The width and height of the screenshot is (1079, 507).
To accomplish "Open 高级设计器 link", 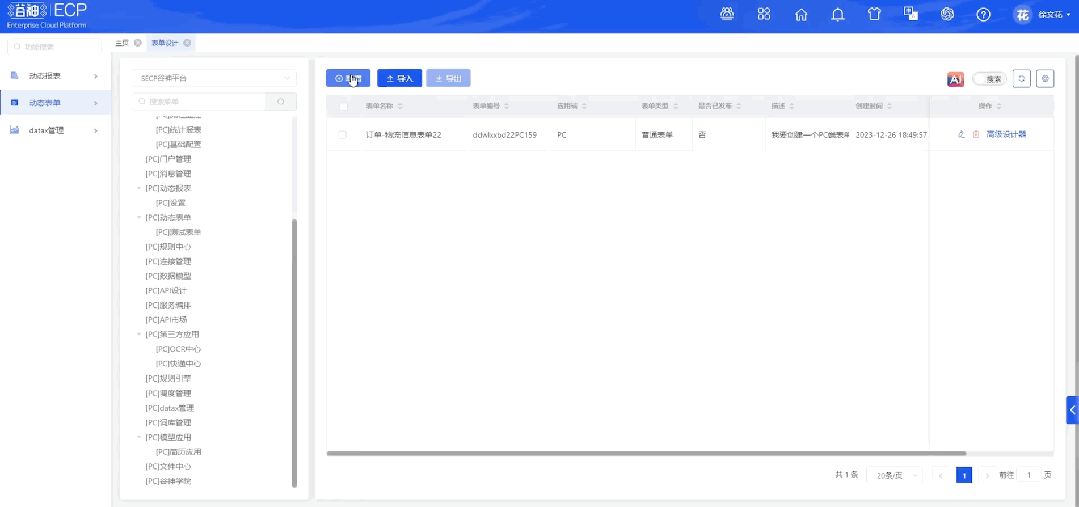I will [x=1006, y=135].
